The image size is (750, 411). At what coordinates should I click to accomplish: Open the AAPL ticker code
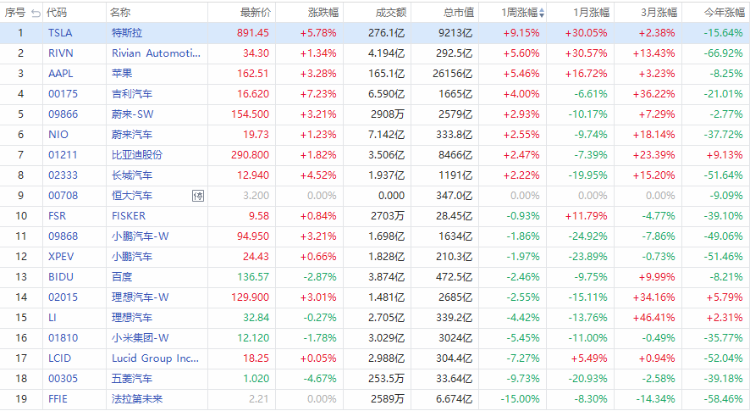coord(58,73)
